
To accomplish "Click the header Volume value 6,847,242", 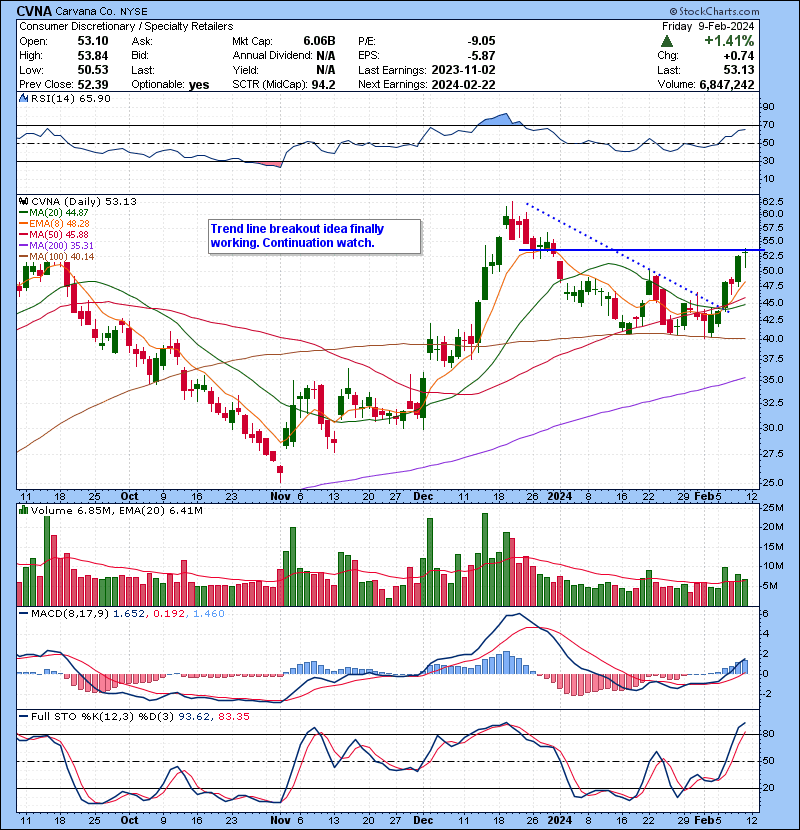I will point(727,85).
